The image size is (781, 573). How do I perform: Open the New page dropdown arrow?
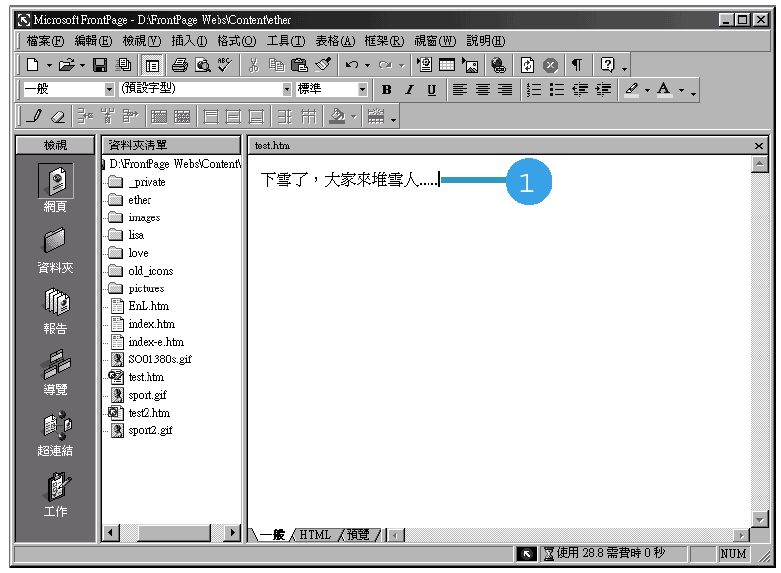pyautogui.click(x=49, y=65)
